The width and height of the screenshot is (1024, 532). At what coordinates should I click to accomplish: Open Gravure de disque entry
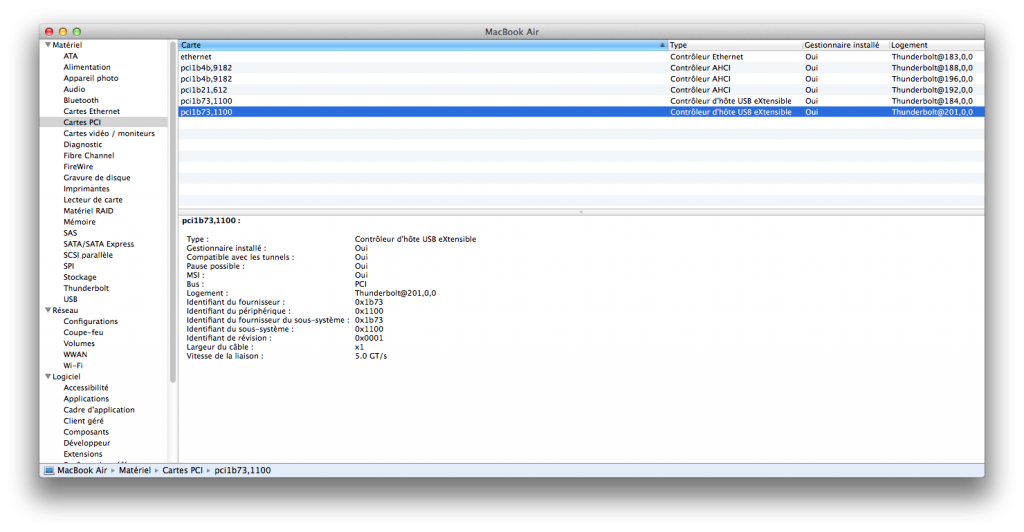(97, 178)
